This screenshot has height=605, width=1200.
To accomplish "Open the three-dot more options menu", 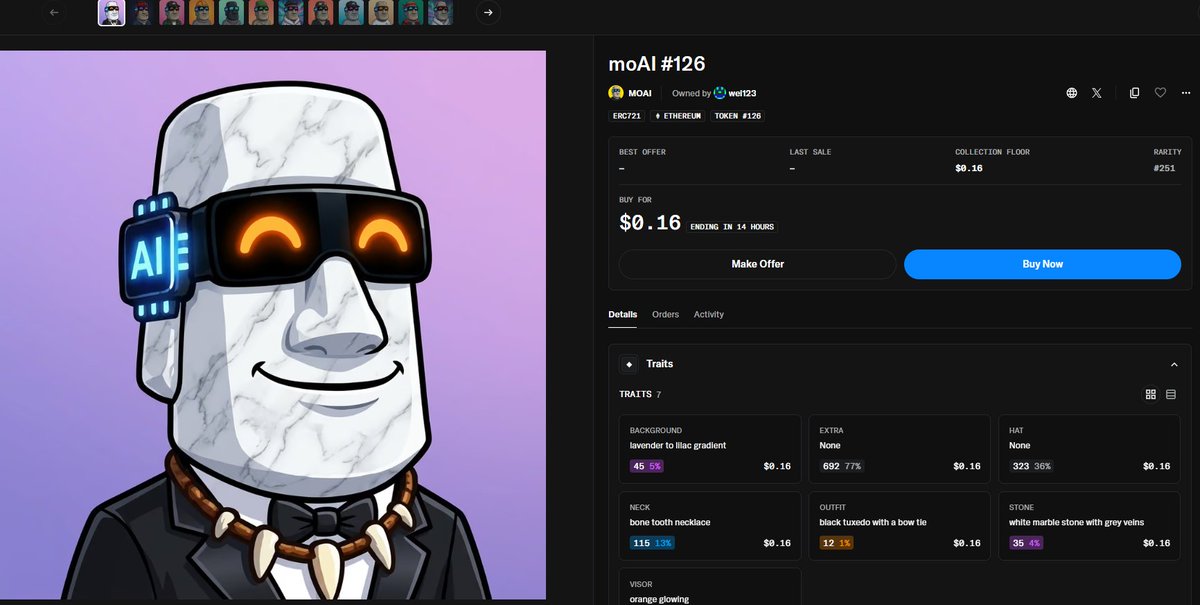I will coord(1184,93).
